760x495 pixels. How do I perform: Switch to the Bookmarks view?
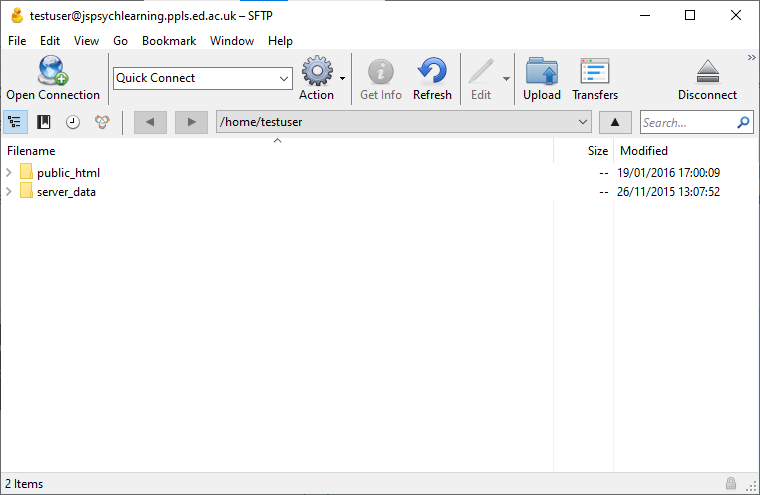click(44, 122)
